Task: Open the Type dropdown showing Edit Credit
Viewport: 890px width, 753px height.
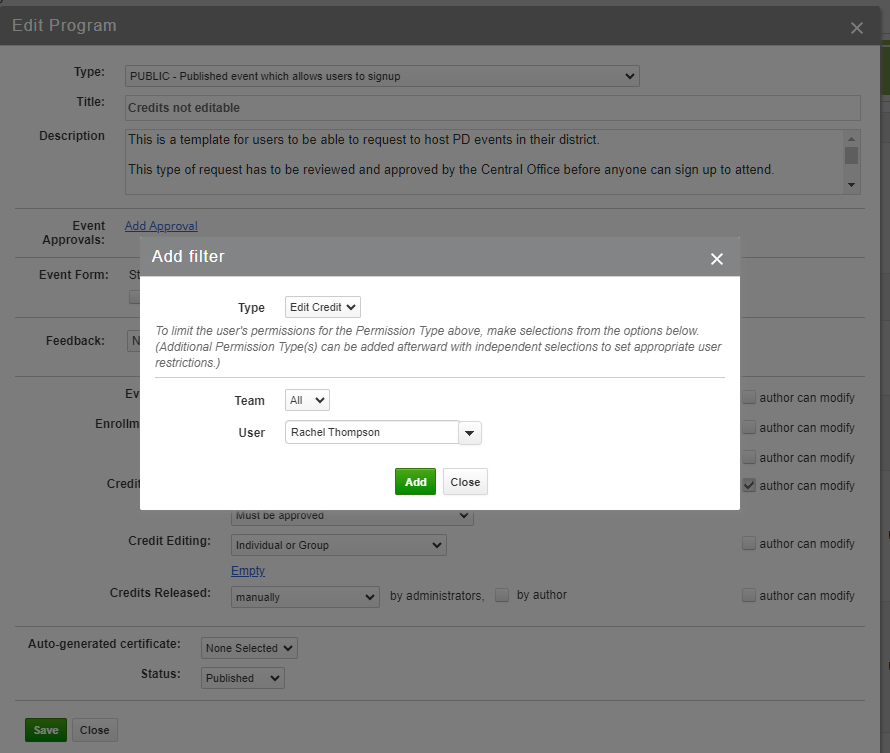Action: click(x=322, y=306)
